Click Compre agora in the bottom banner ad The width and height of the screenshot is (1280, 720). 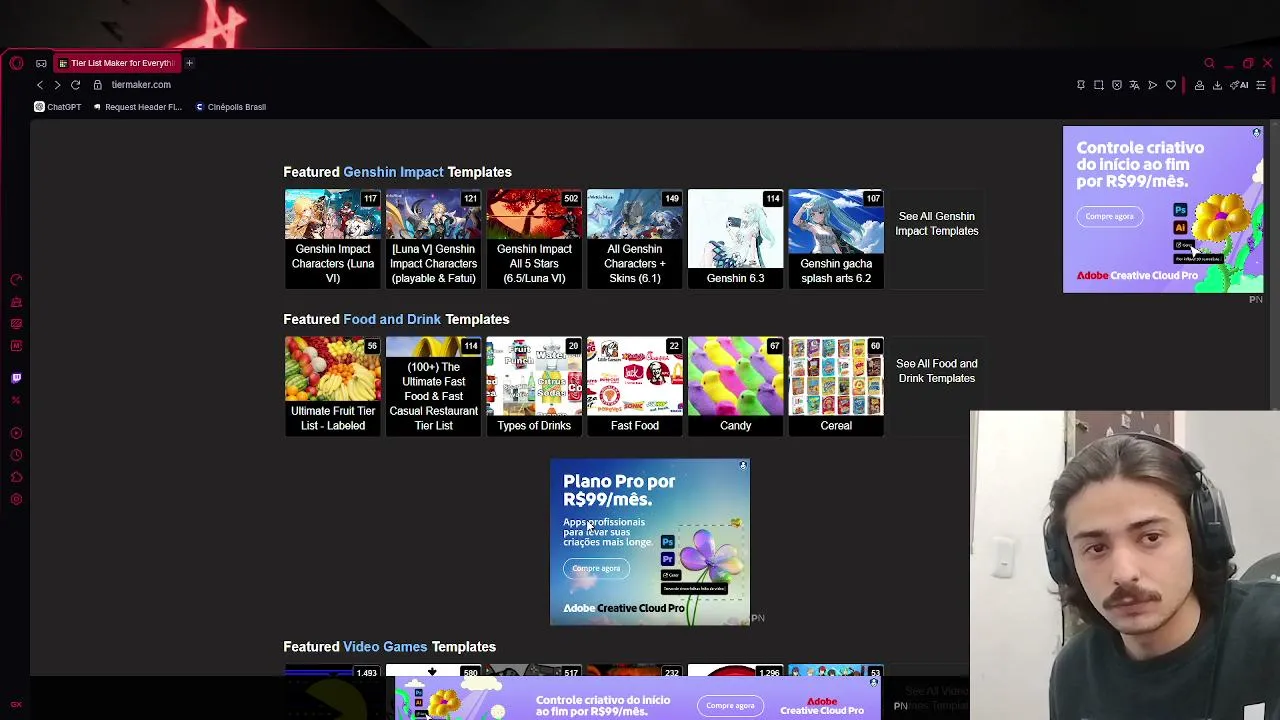pyautogui.click(x=730, y=705)
